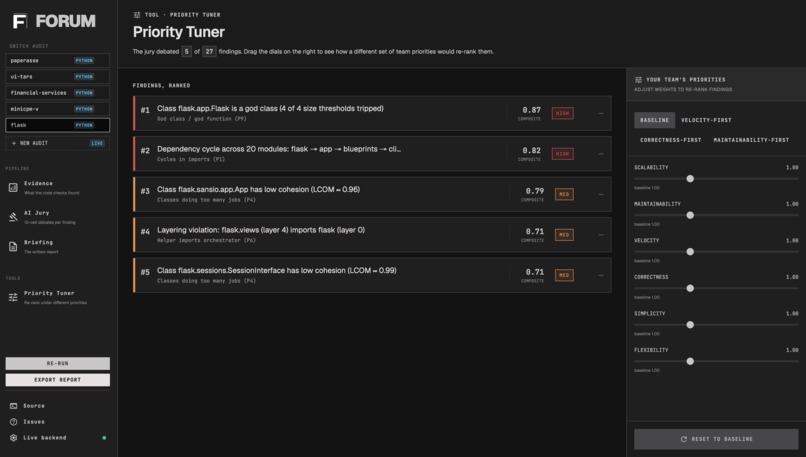
Task: Click the icon beside Your Team's Priorities
Action: pos(638,80)
